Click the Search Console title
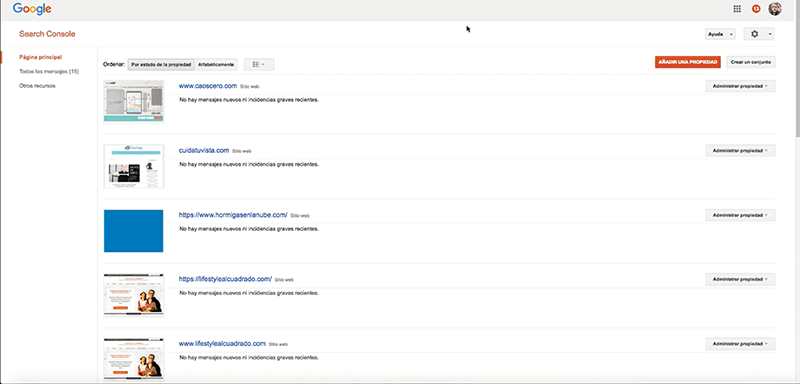The image size is (800, 384). tap(47, 34)
